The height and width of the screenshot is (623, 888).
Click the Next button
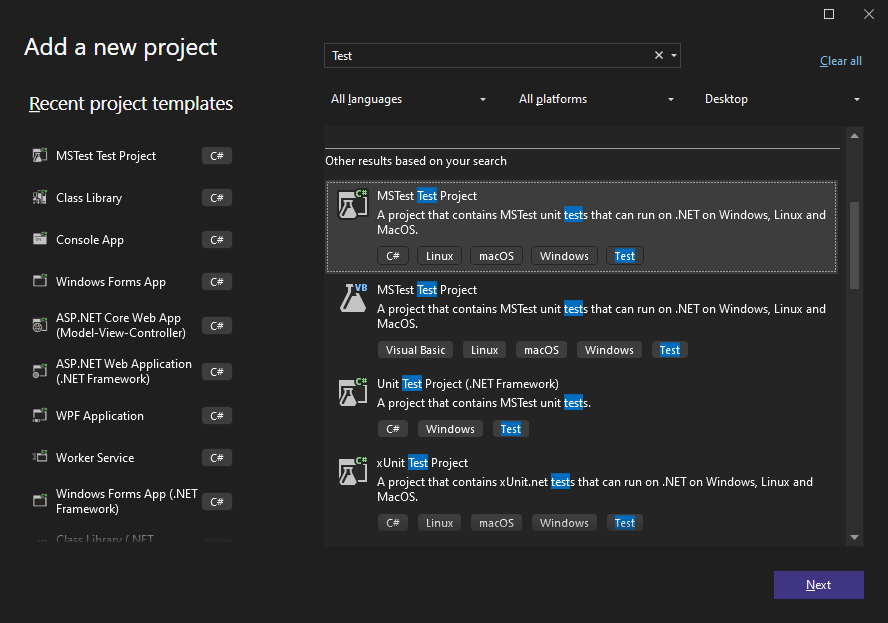818,584
